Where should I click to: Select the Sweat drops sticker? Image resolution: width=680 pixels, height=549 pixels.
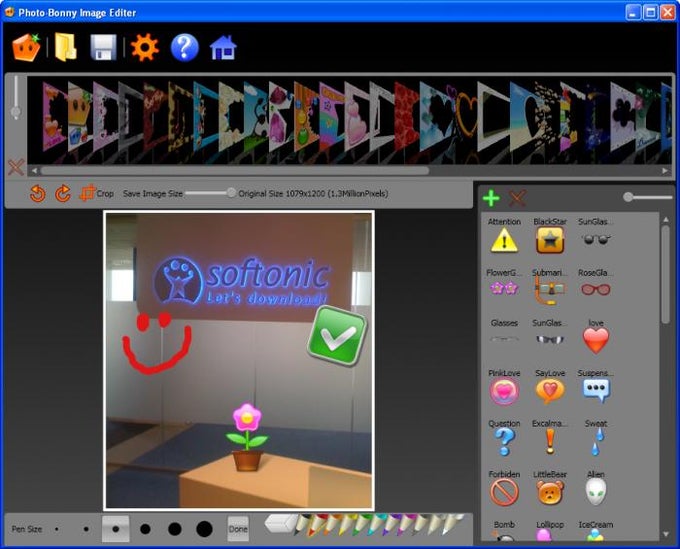(596, 438)
